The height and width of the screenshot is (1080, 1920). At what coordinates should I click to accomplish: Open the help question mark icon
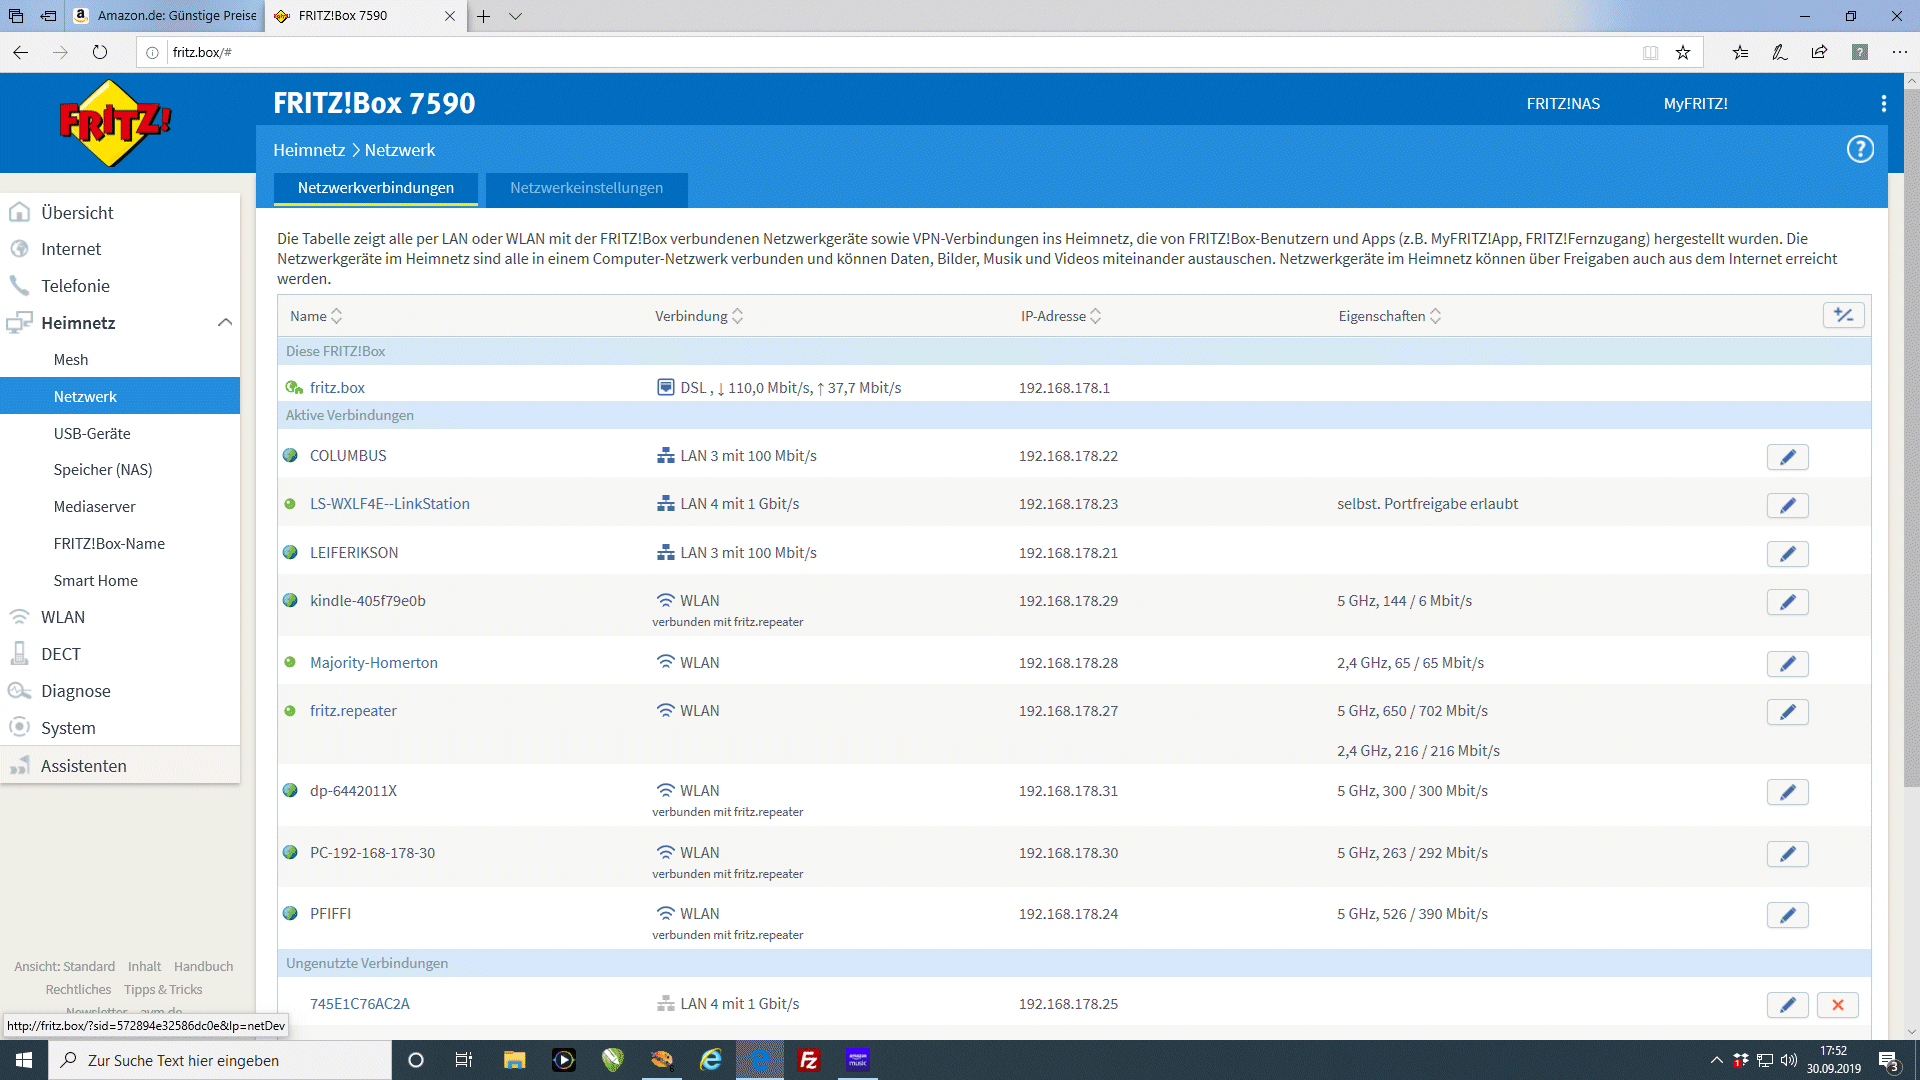point(1860,149)
